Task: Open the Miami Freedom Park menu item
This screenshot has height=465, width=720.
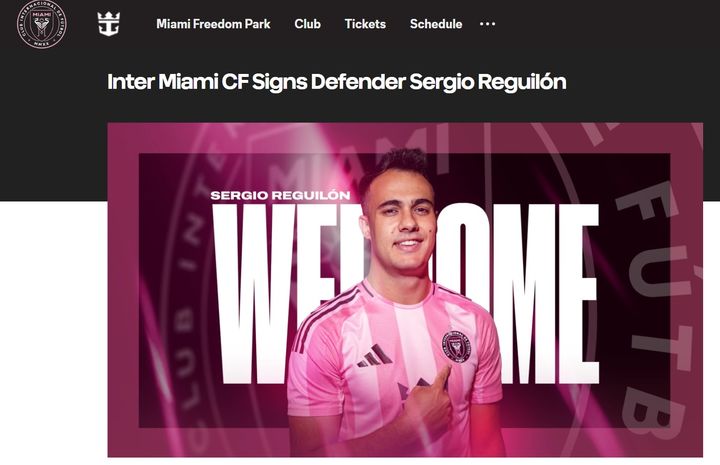Action: pyautogui.click(x=213, y=24)
